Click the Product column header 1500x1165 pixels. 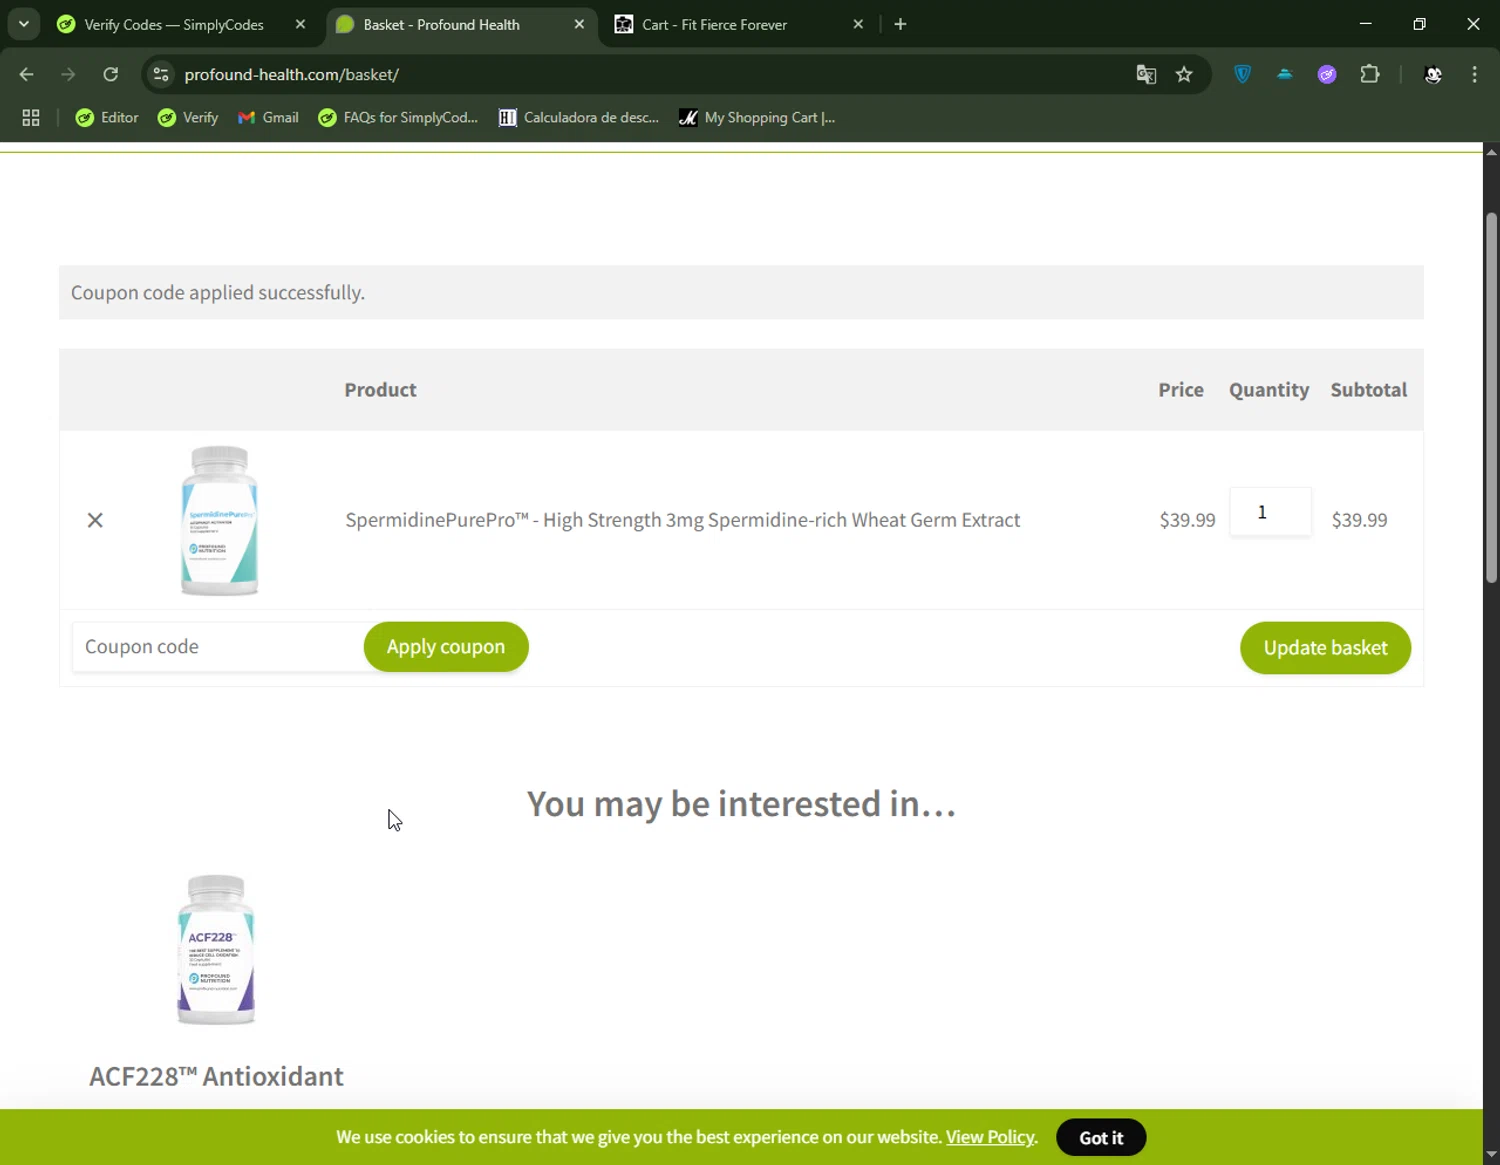pos(380,390)
